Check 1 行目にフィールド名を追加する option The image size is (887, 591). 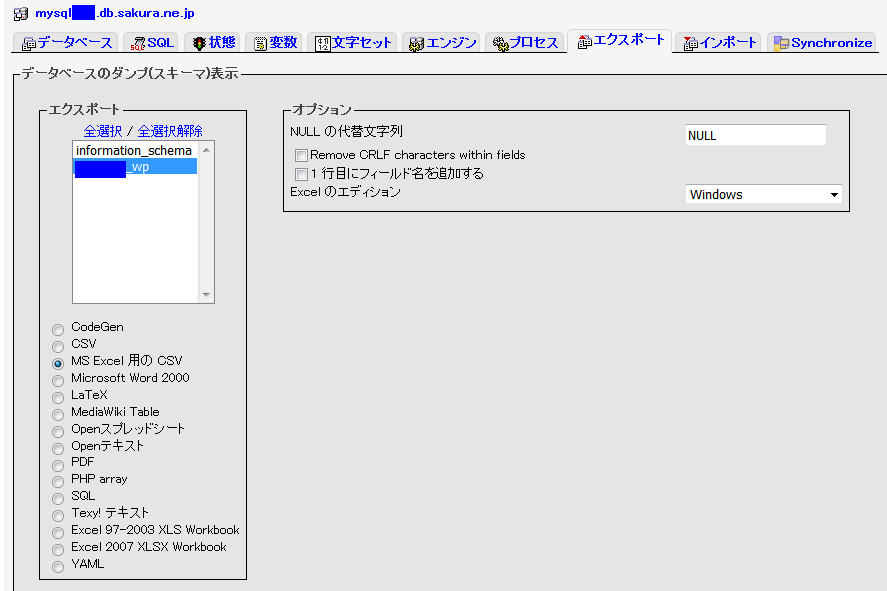[x=301, y=174]
